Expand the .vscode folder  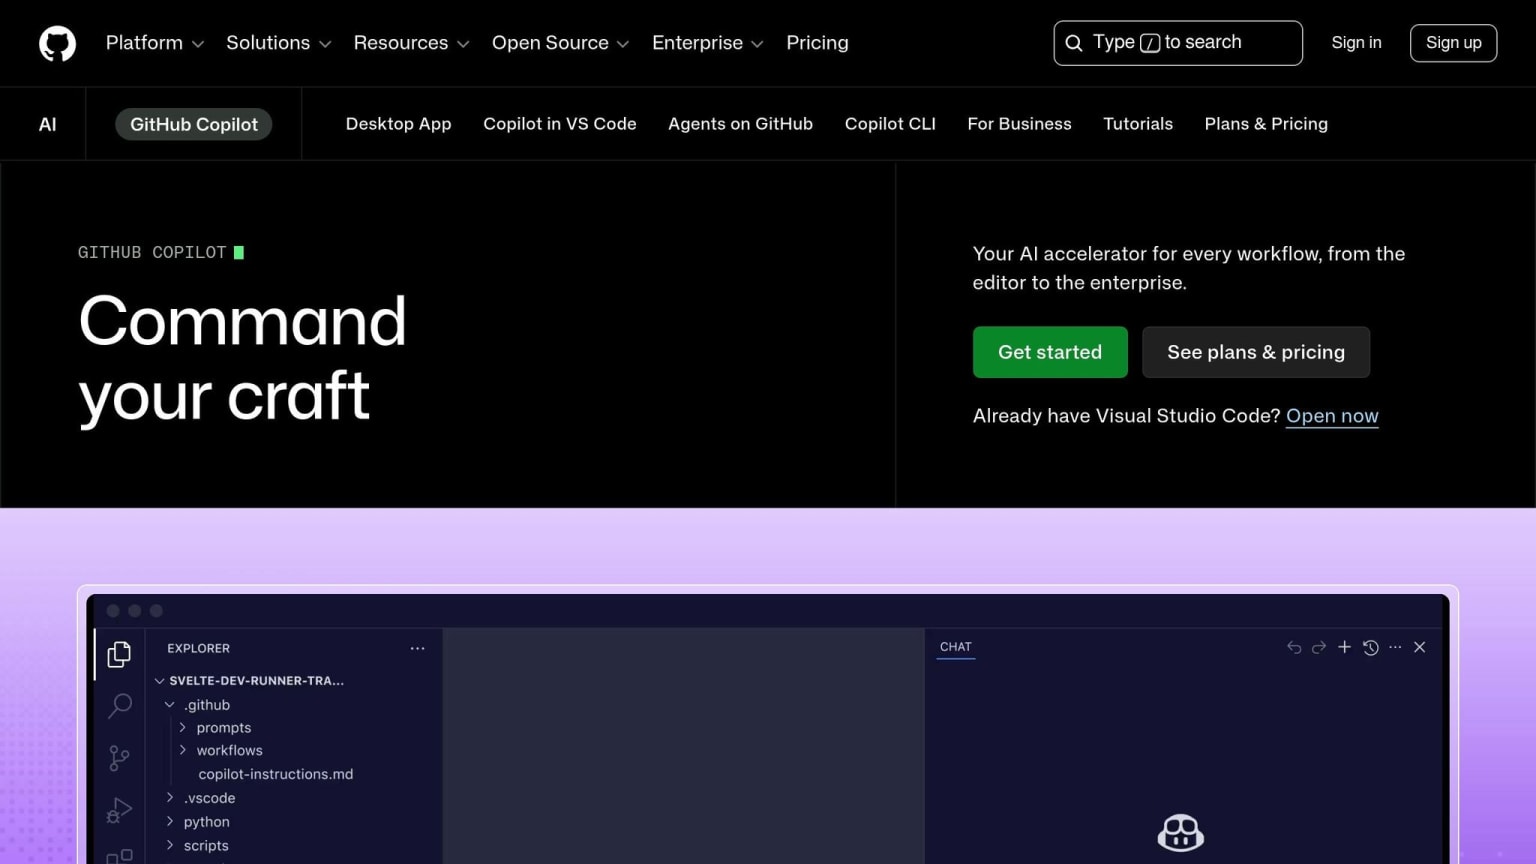(201, 798)
